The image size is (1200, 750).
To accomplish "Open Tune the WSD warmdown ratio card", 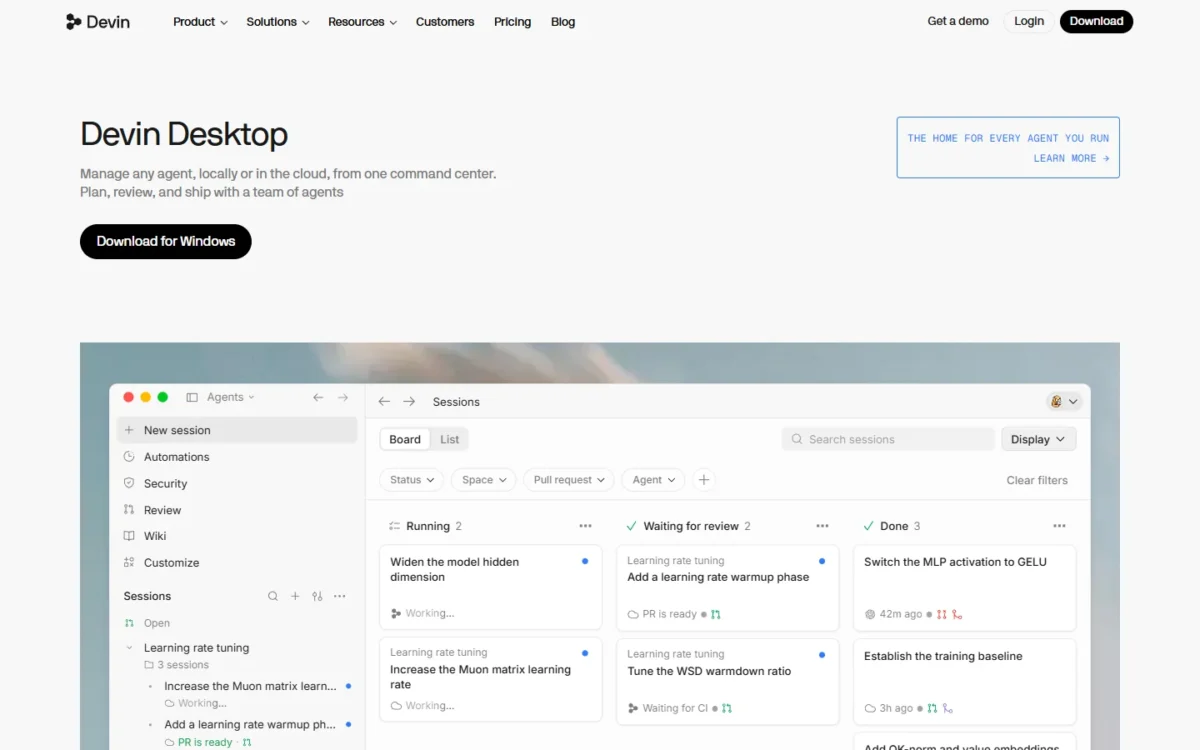I will [728, 682].
